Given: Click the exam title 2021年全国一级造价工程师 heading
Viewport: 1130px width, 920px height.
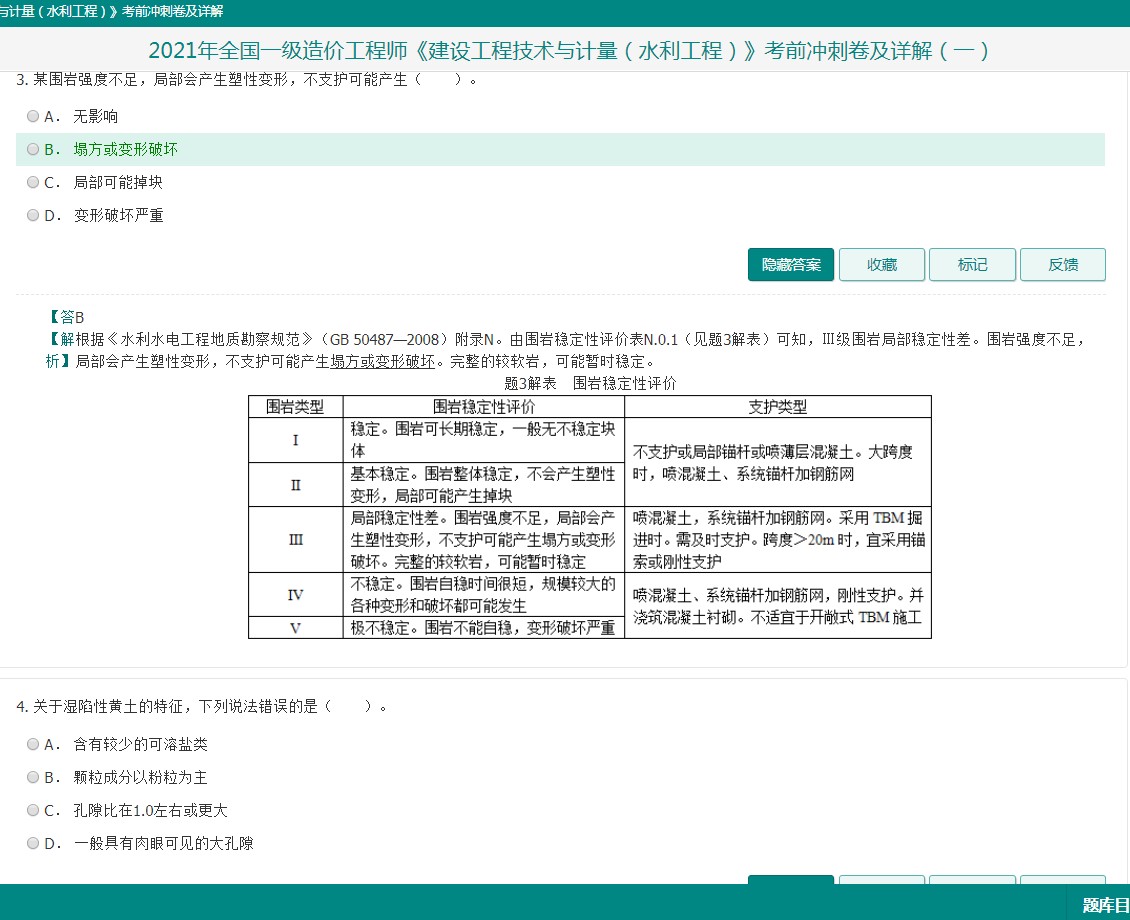Looking at the screenshot, I should point(568,50).
